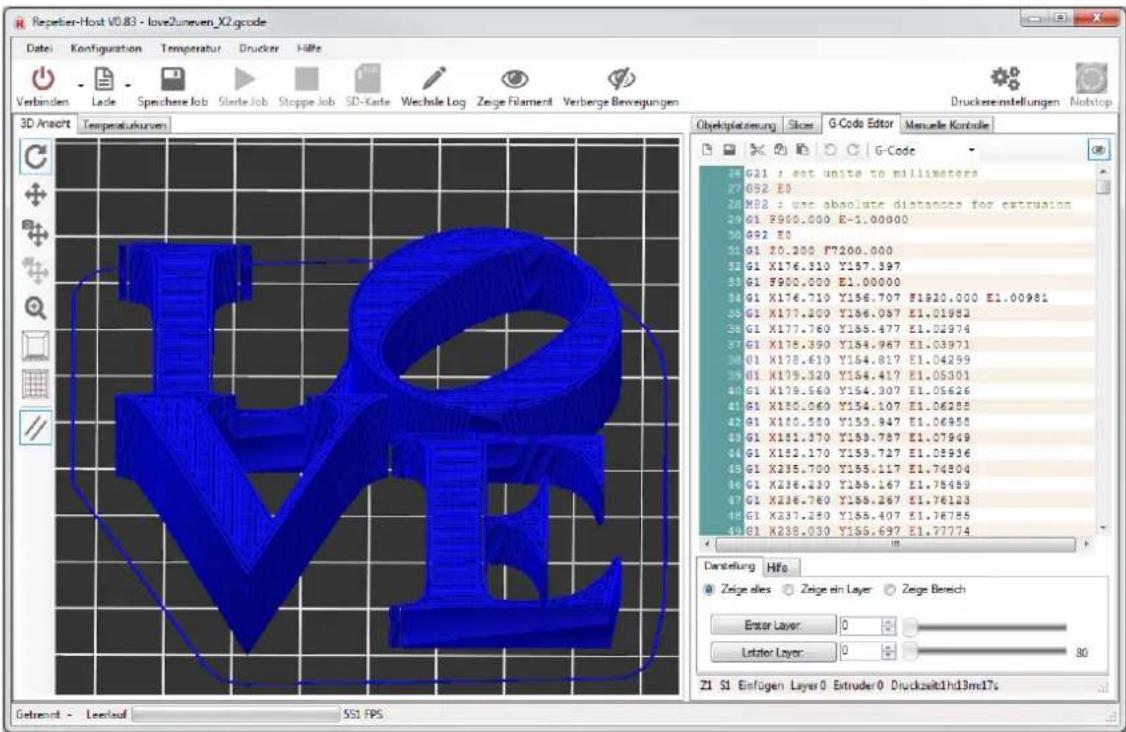This screenshot has height=732, width=1126.
Task: Open the Hilfe menu
Action: (x=309, y=48)
